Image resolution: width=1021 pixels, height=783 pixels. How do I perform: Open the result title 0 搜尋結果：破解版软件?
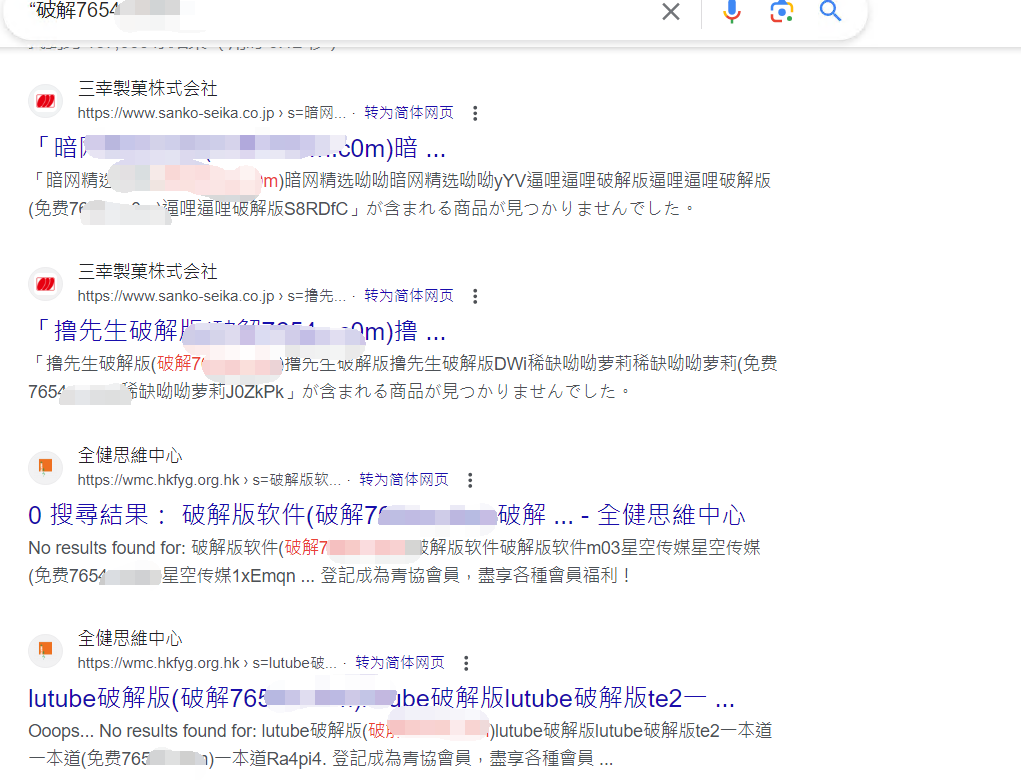coord(386,515)
